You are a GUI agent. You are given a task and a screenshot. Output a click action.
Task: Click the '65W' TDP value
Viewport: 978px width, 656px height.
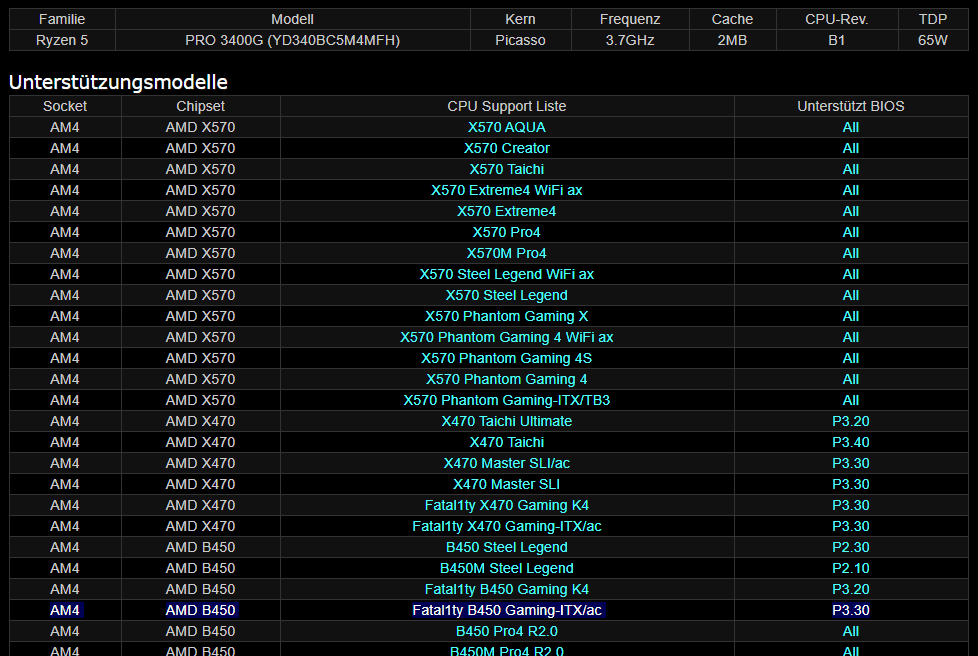tap(932, 41)
